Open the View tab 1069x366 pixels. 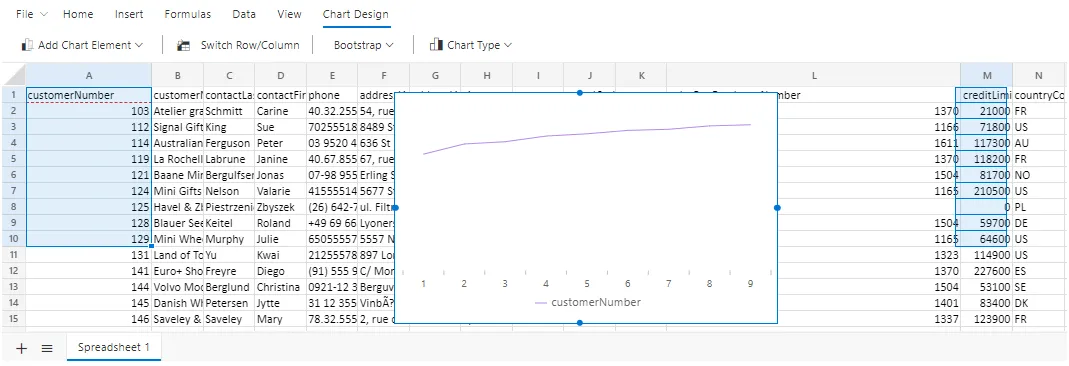pos(290,14)
